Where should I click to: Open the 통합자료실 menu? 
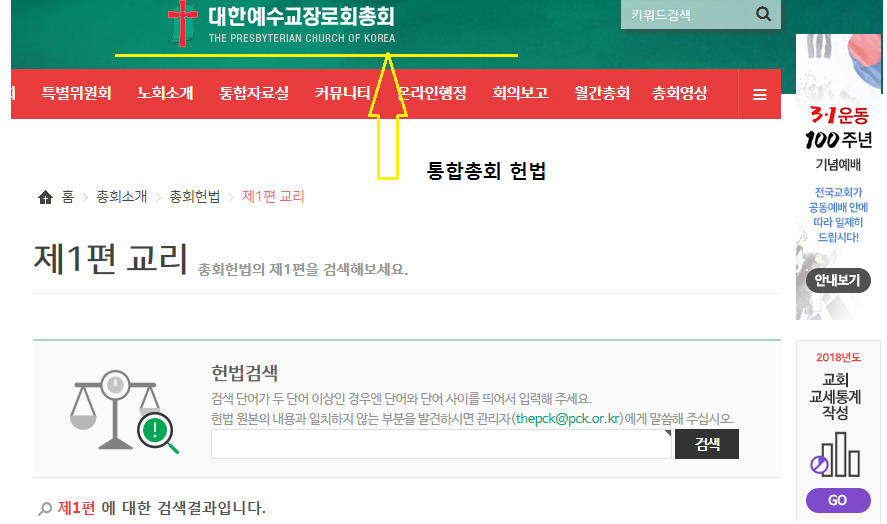[254, 93]
